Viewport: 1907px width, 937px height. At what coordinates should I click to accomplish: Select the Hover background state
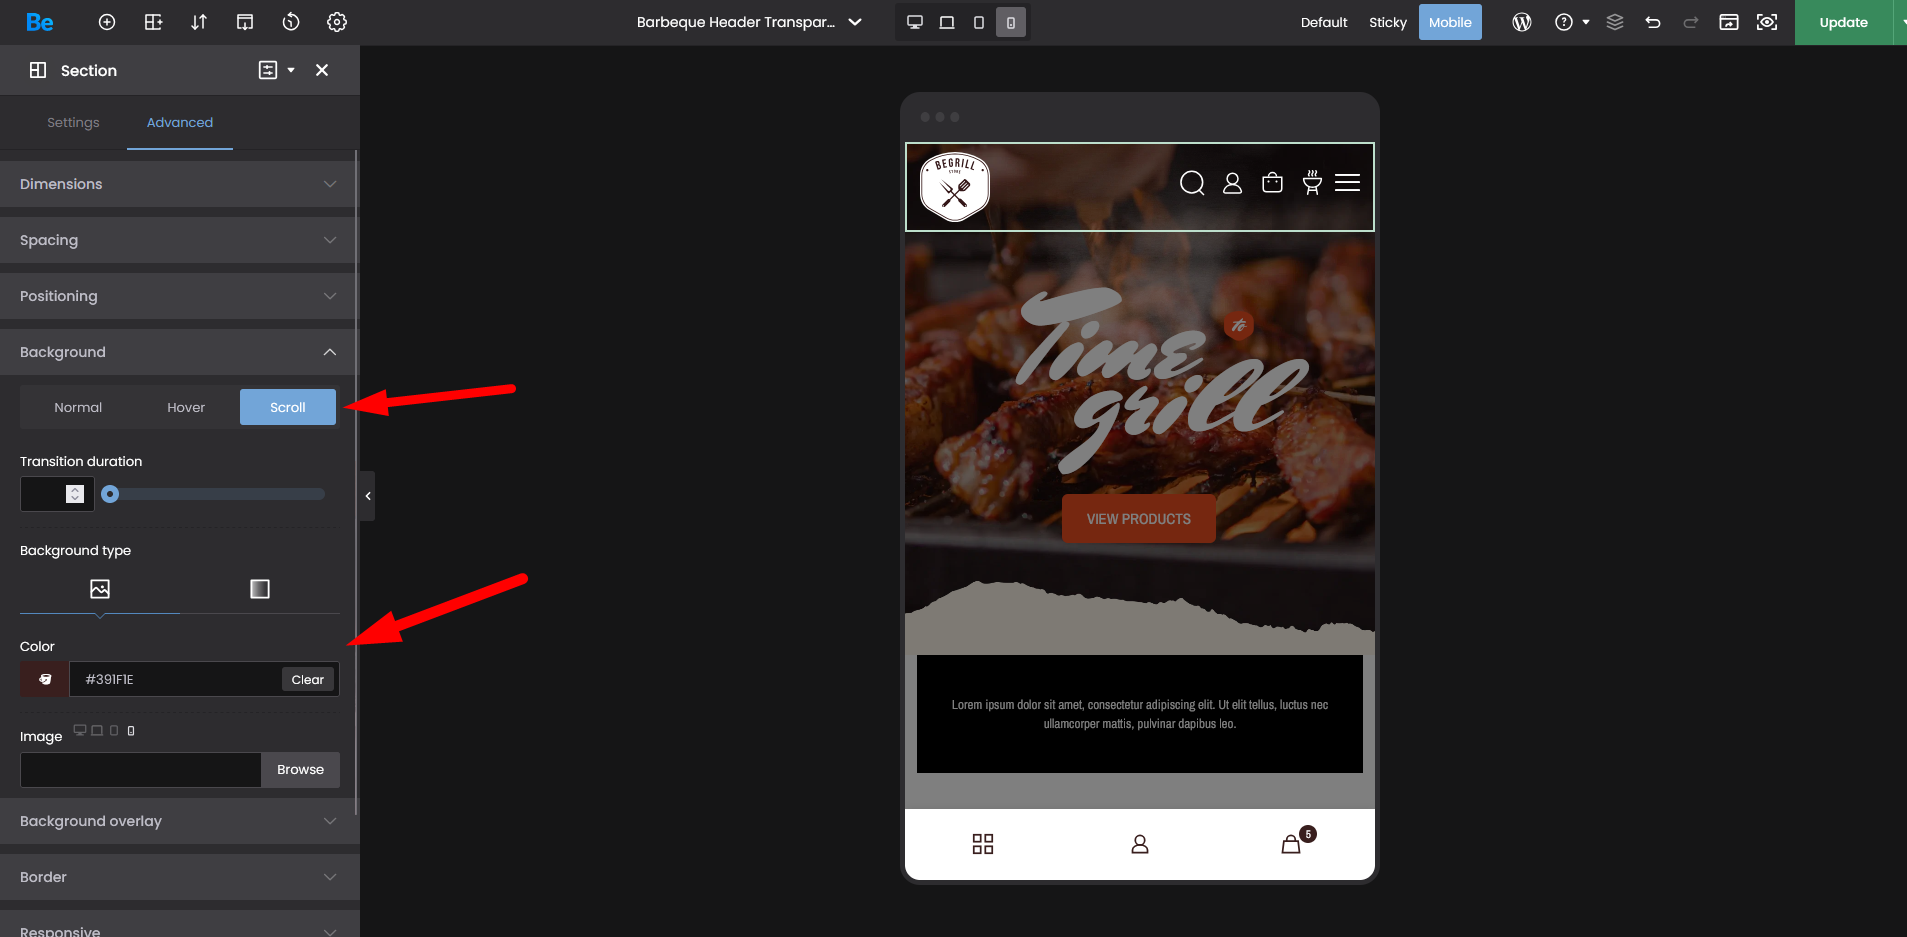pos(186,407)
